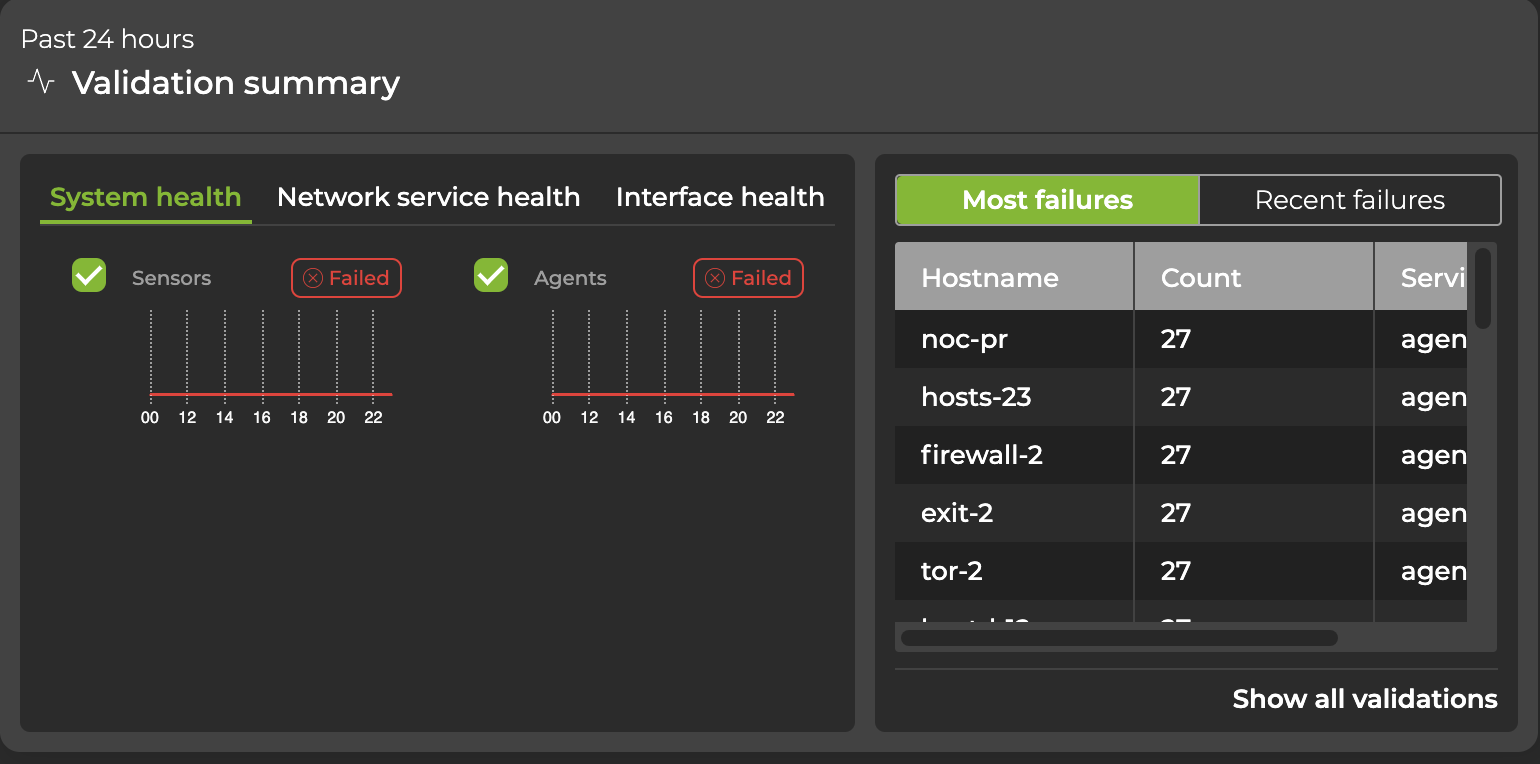Viewport: 1540px width, 764px height.
Task: Click the Agents Failed status badge
Action: pyautogui.click(x=748, y=278)
